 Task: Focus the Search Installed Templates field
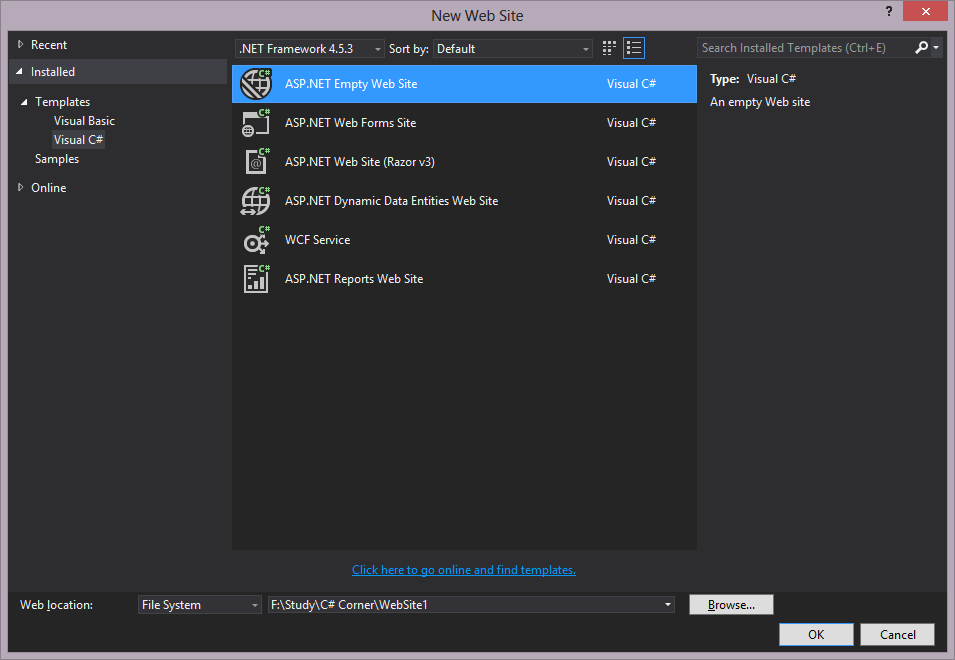(x=804, y=47)
